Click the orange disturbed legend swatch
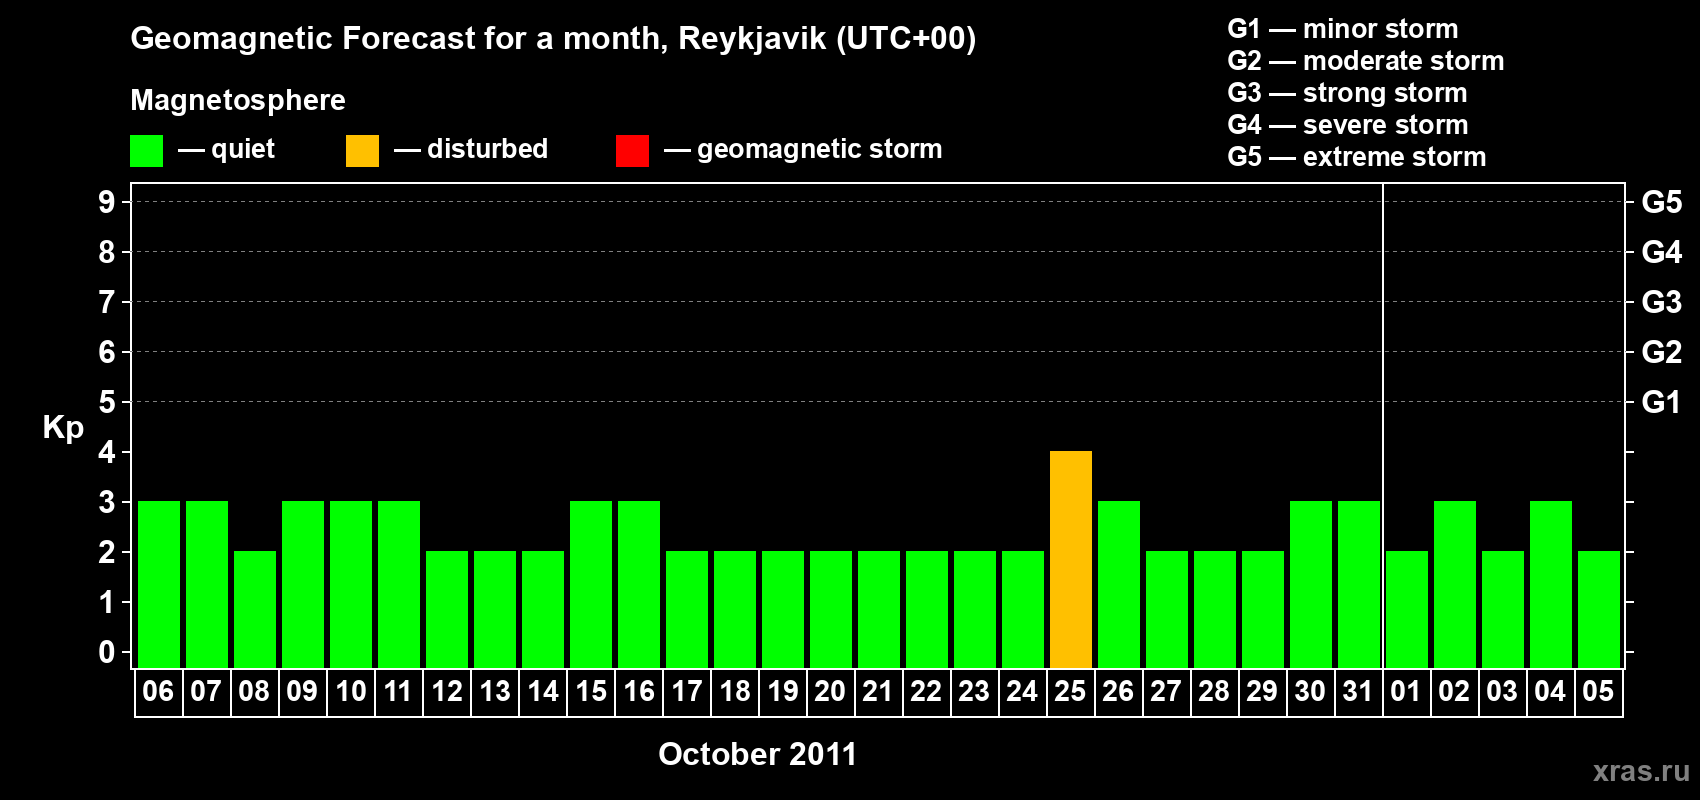 tap(362, 151)
